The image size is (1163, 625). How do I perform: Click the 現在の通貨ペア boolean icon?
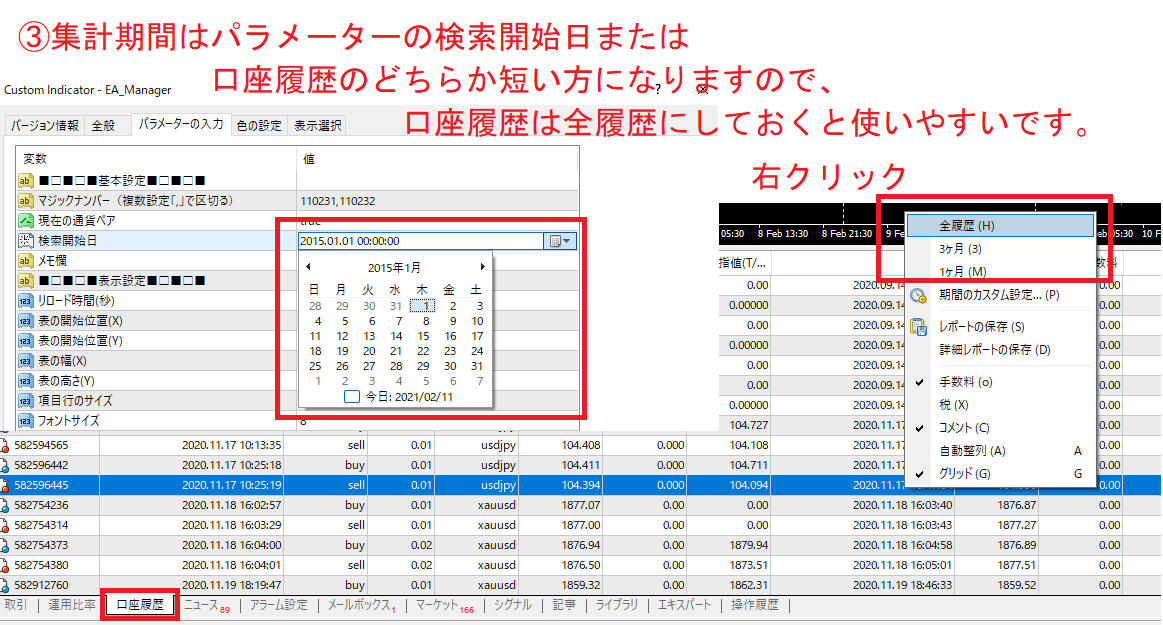25,221
